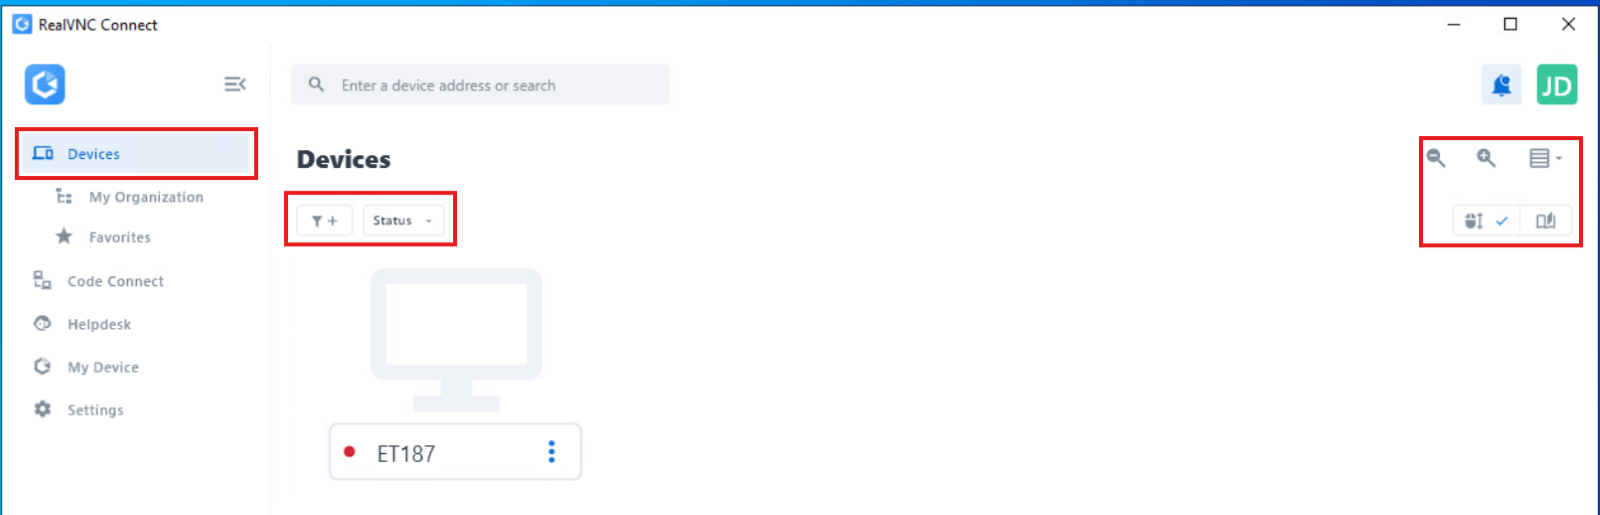Open the Helpdesk section
This screenshot has height=515, width=1600.
coord(99,324)
